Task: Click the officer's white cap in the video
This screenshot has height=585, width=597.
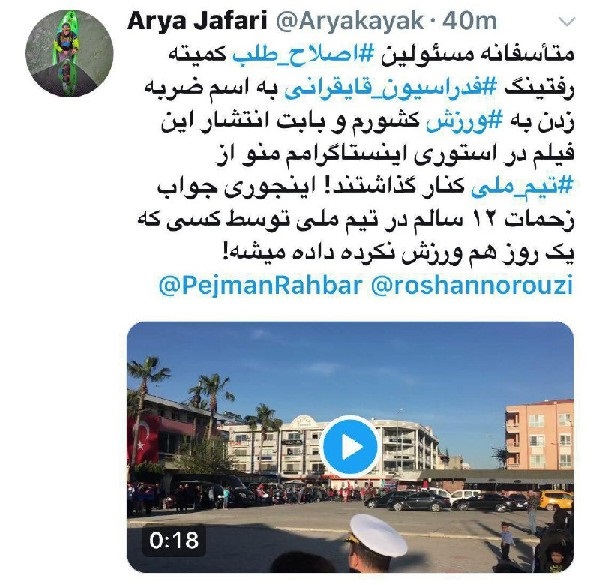Action: coord(378,533)
